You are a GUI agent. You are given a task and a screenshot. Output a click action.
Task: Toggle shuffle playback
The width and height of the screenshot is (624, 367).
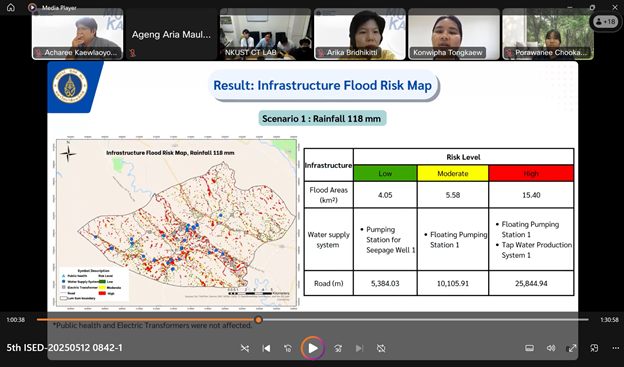(x=245, y=348)
